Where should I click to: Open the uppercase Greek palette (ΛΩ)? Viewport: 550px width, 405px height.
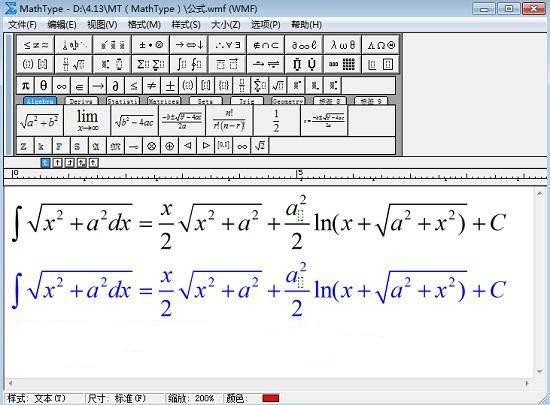coord(381,45)
